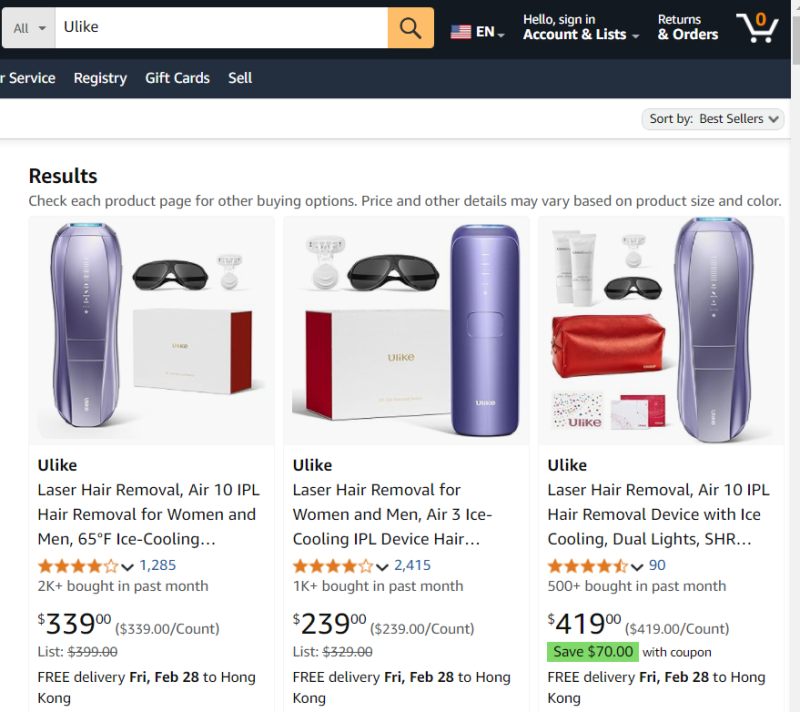Open the Sort by Best Sellers dropdown

point(713,119)
